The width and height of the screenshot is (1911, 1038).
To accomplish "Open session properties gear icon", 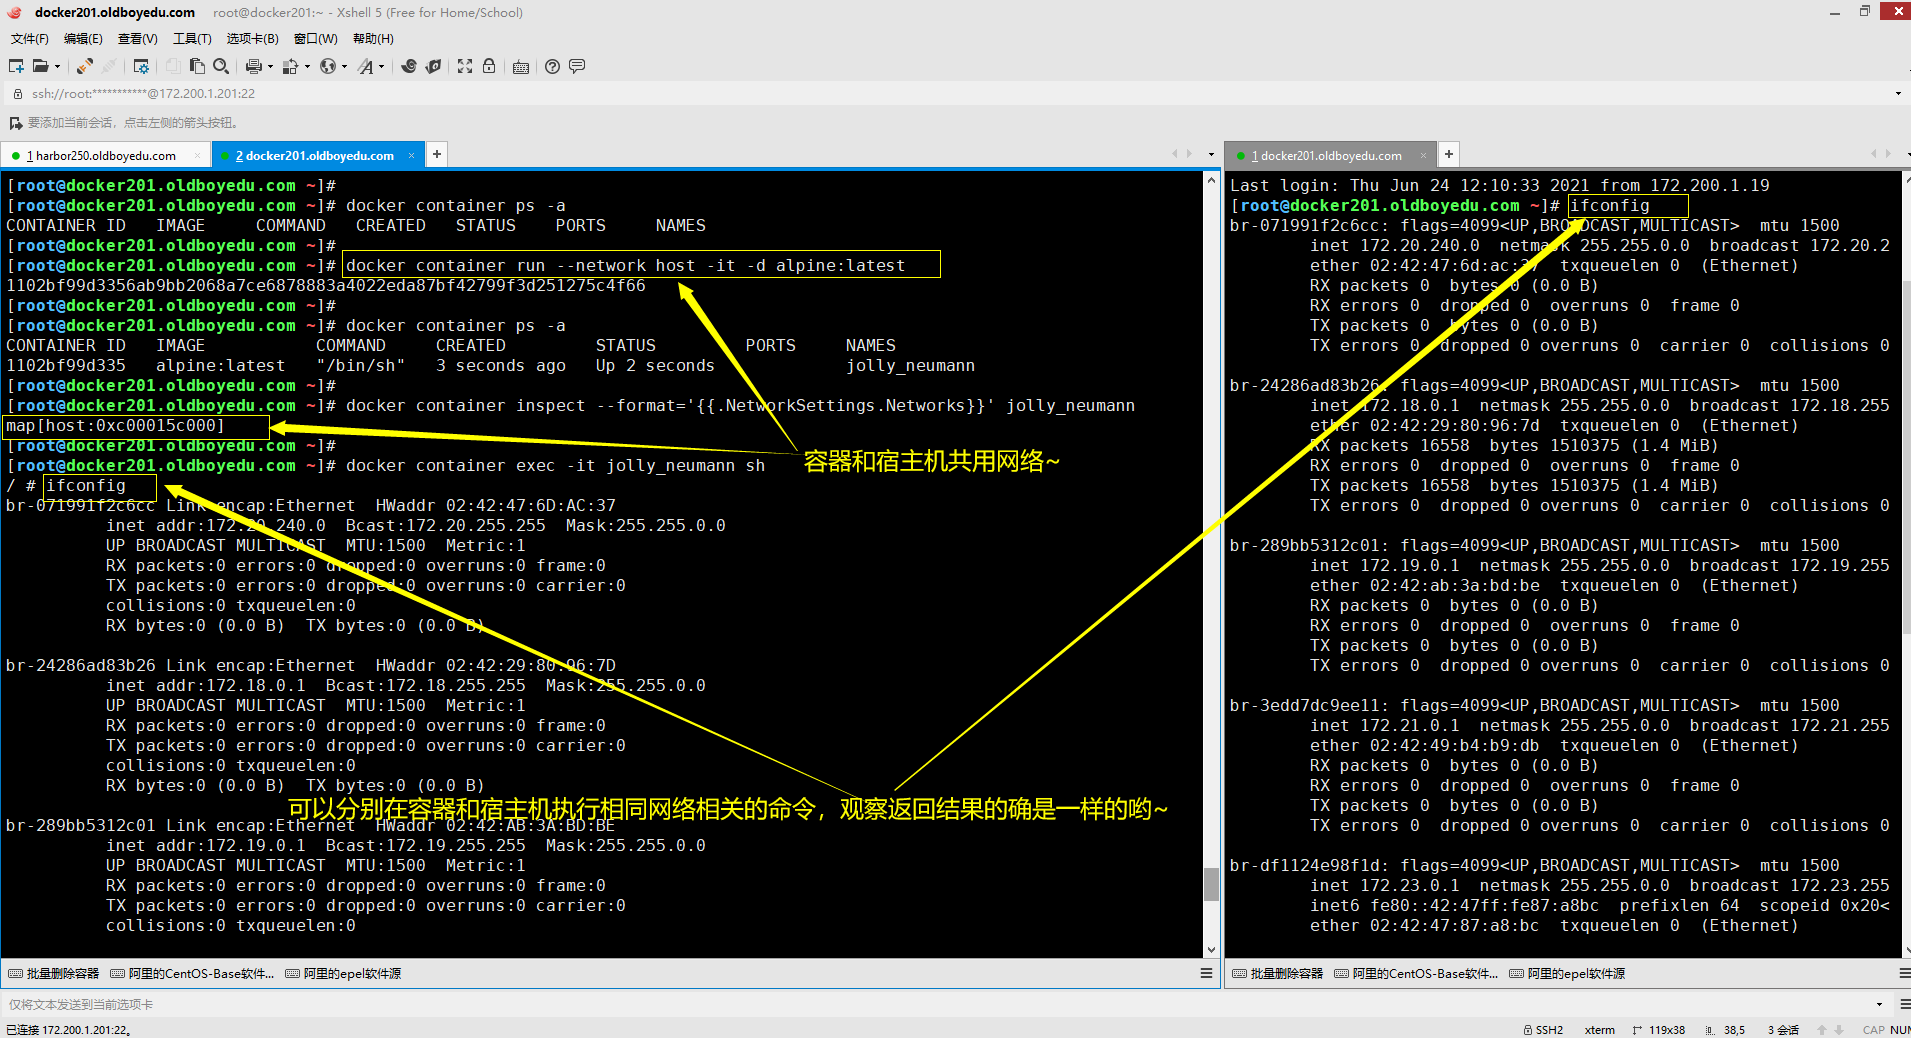I will point(141,66).
